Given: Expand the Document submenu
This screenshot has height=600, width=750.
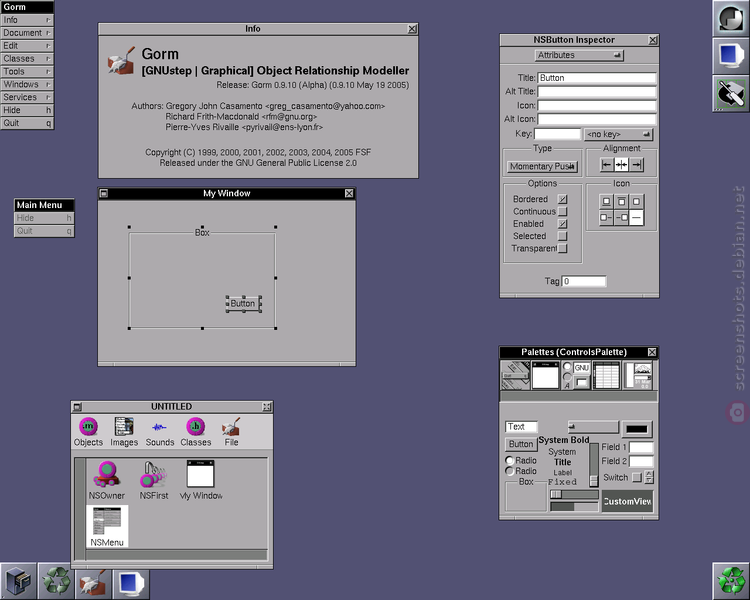Looking at the screenshot, I should tap(27, 33).
